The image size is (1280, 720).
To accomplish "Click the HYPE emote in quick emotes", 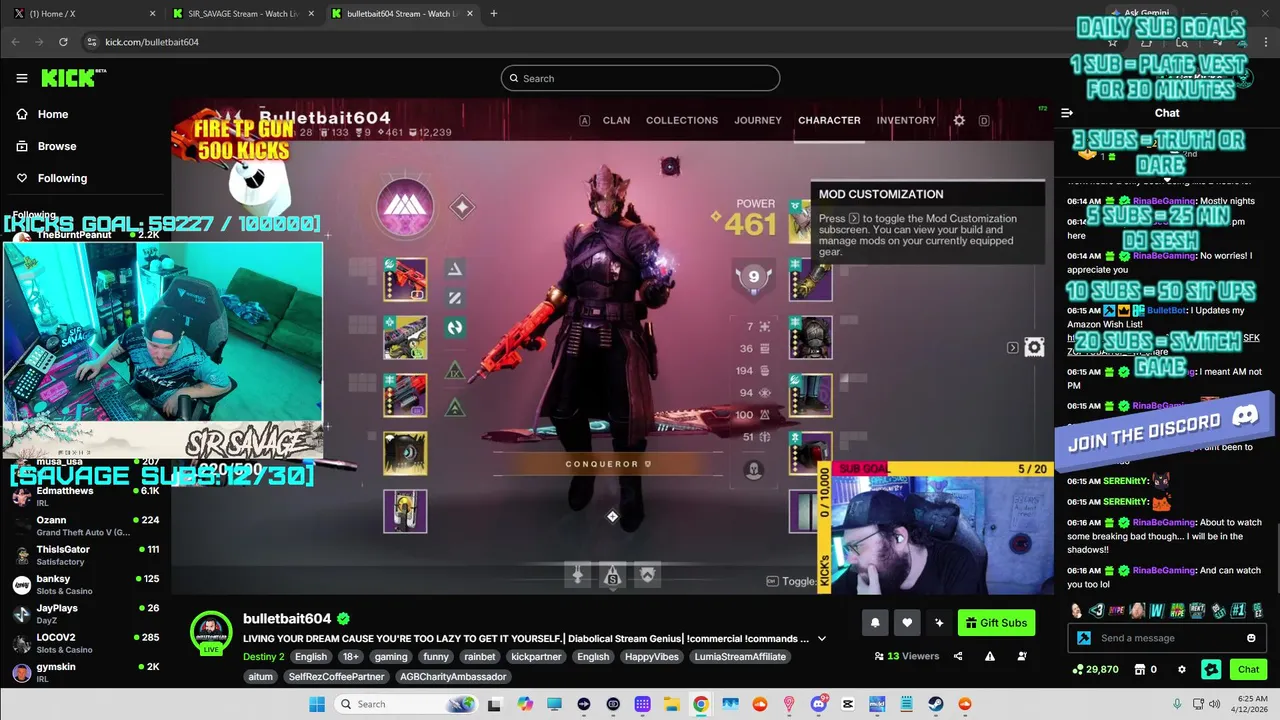I will pyautogui.click(x=1117, y=610).
